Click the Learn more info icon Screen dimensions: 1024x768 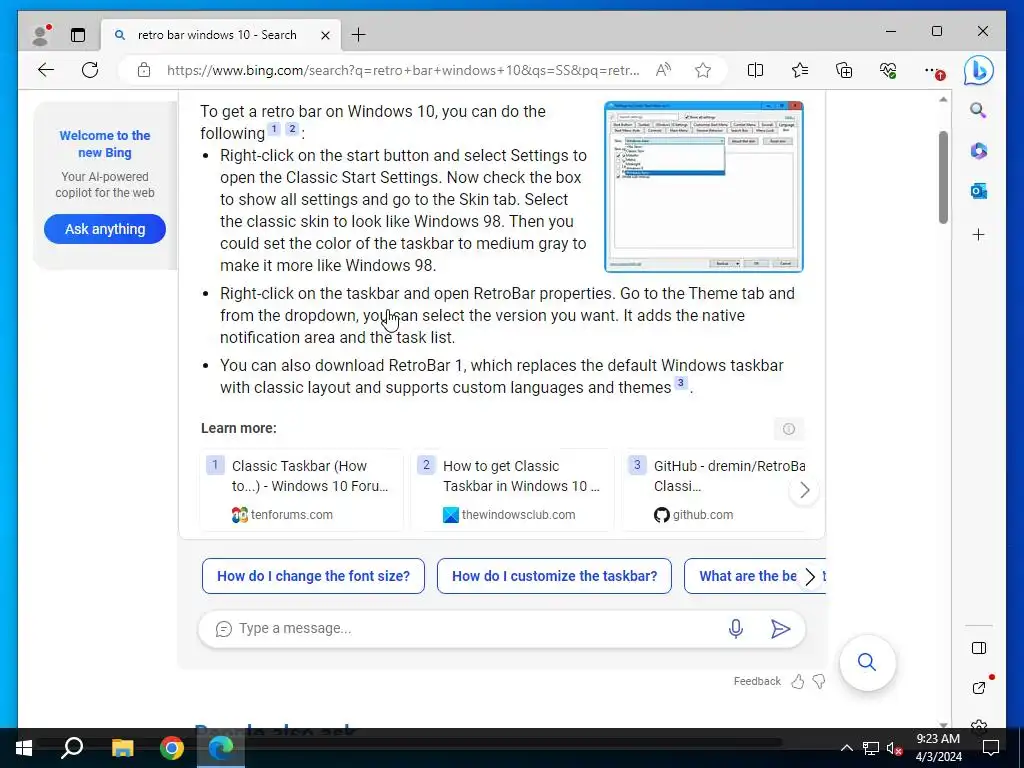789,429
